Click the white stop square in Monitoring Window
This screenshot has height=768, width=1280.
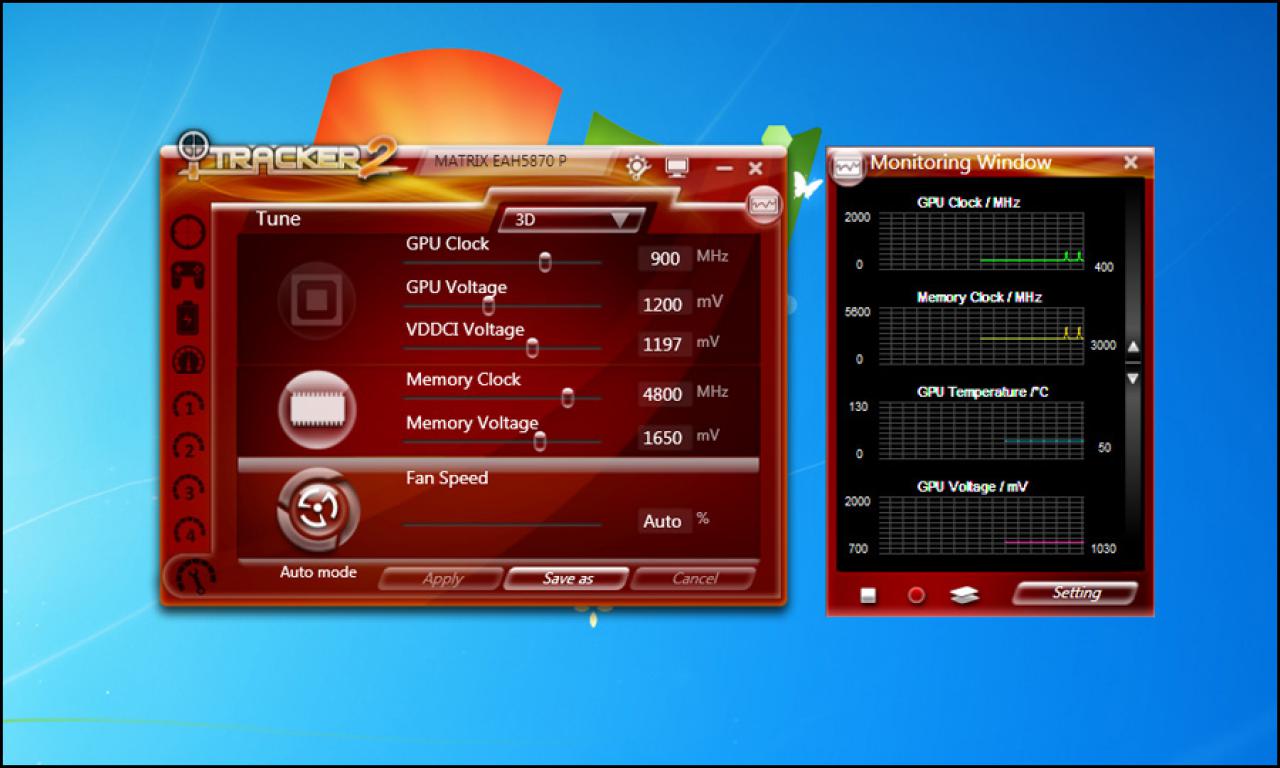[x=868, y=595]
